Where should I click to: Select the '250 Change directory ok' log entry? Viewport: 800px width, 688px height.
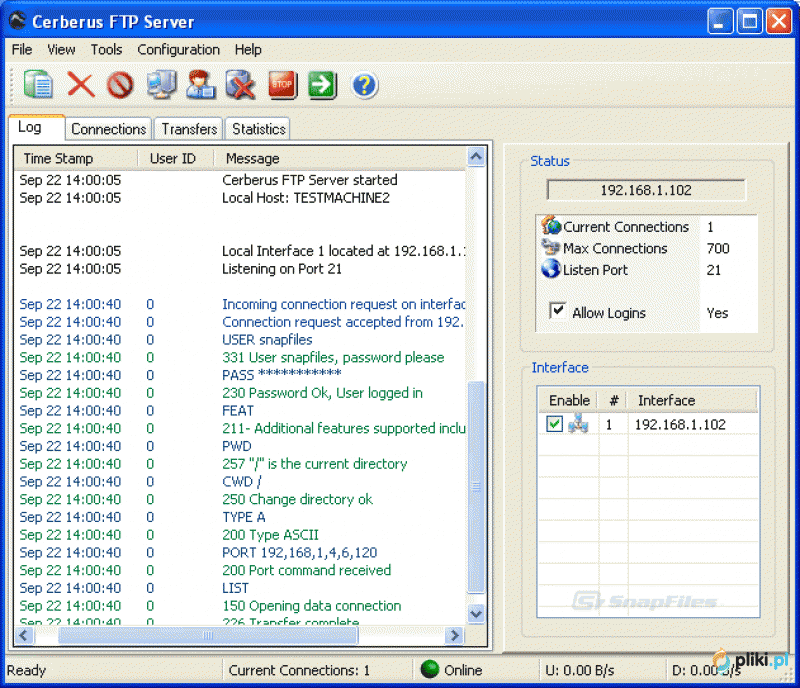[240, 499]
